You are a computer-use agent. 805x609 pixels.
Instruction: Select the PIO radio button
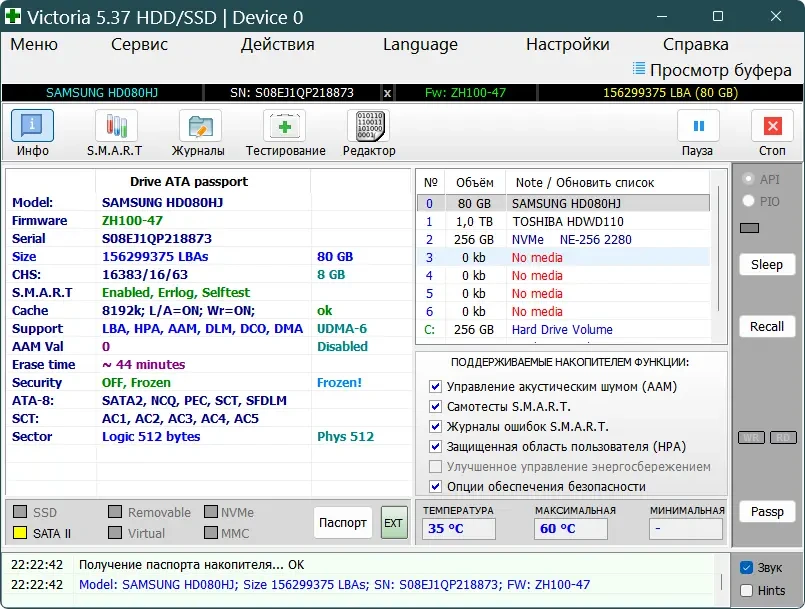click(748, 200)
